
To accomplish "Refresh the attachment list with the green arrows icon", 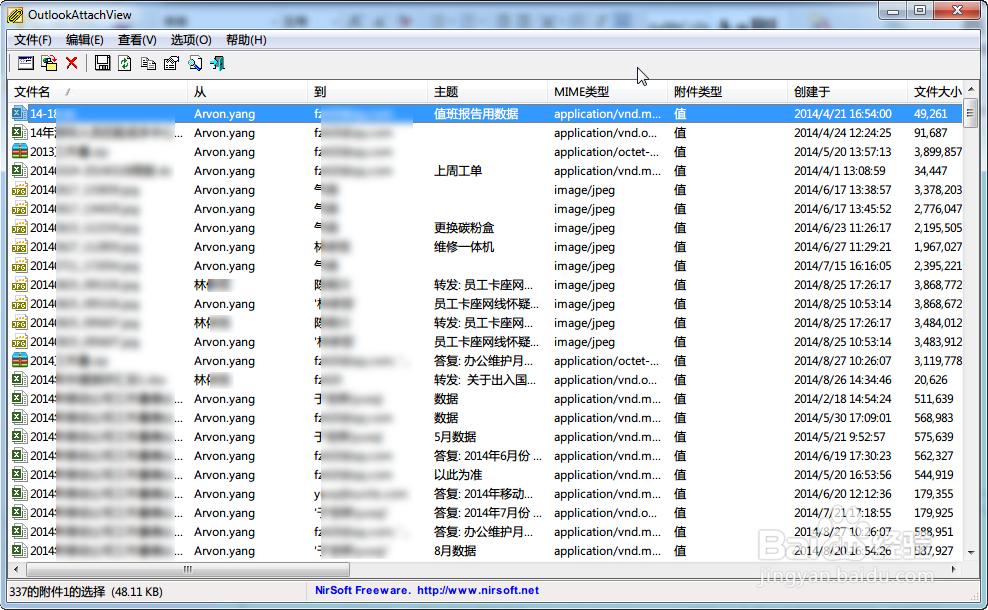I will pyautogui.click(x=125, y=63).
